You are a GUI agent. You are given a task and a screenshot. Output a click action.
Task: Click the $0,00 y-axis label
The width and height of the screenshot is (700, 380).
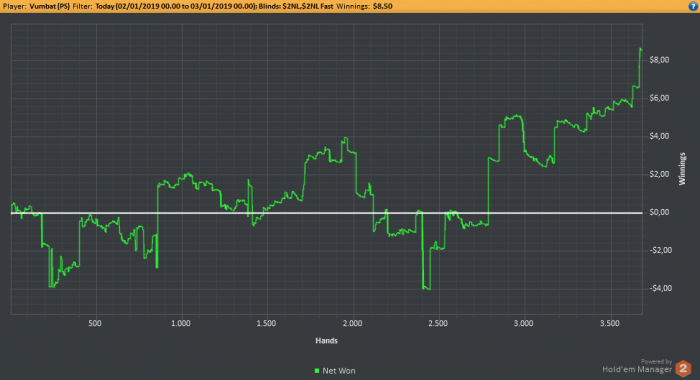659,212
